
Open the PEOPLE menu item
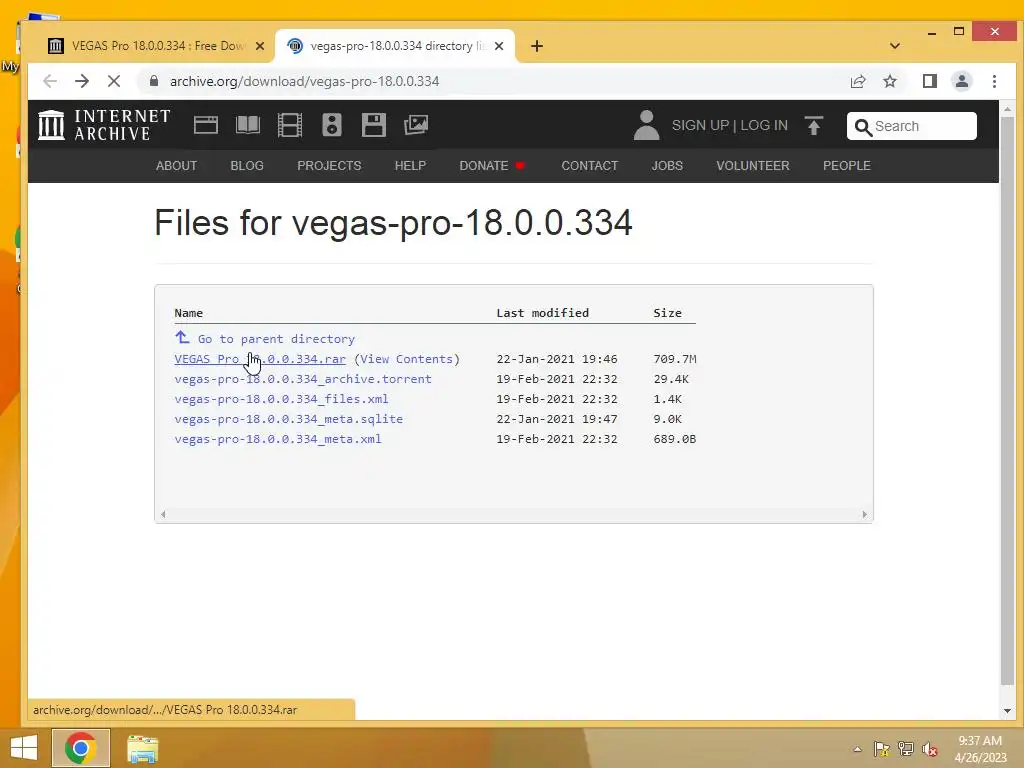(846, 166)
